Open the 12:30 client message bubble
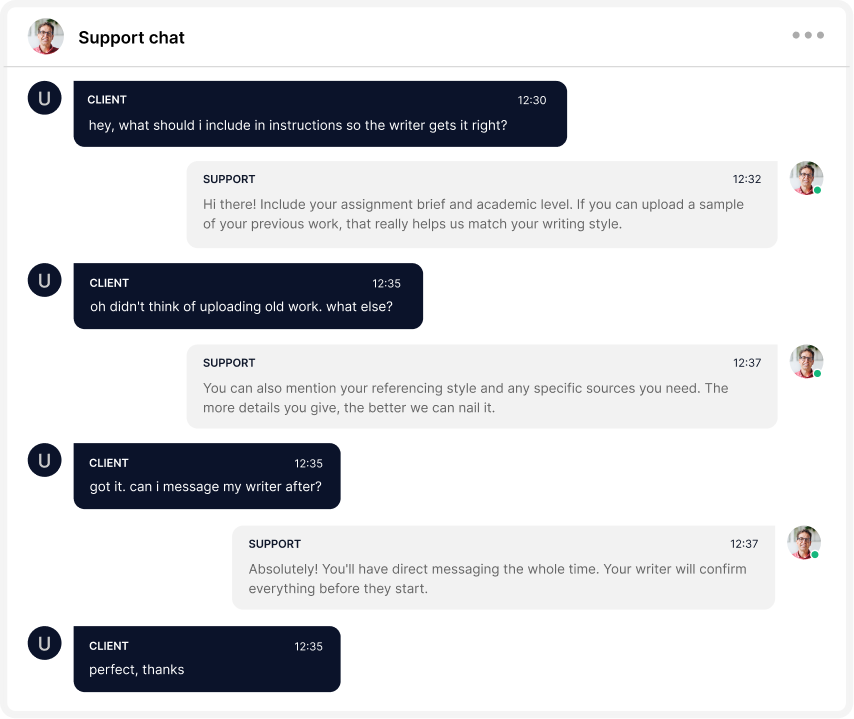The width and height of the screenshot is (854, 719). [319, 114]
